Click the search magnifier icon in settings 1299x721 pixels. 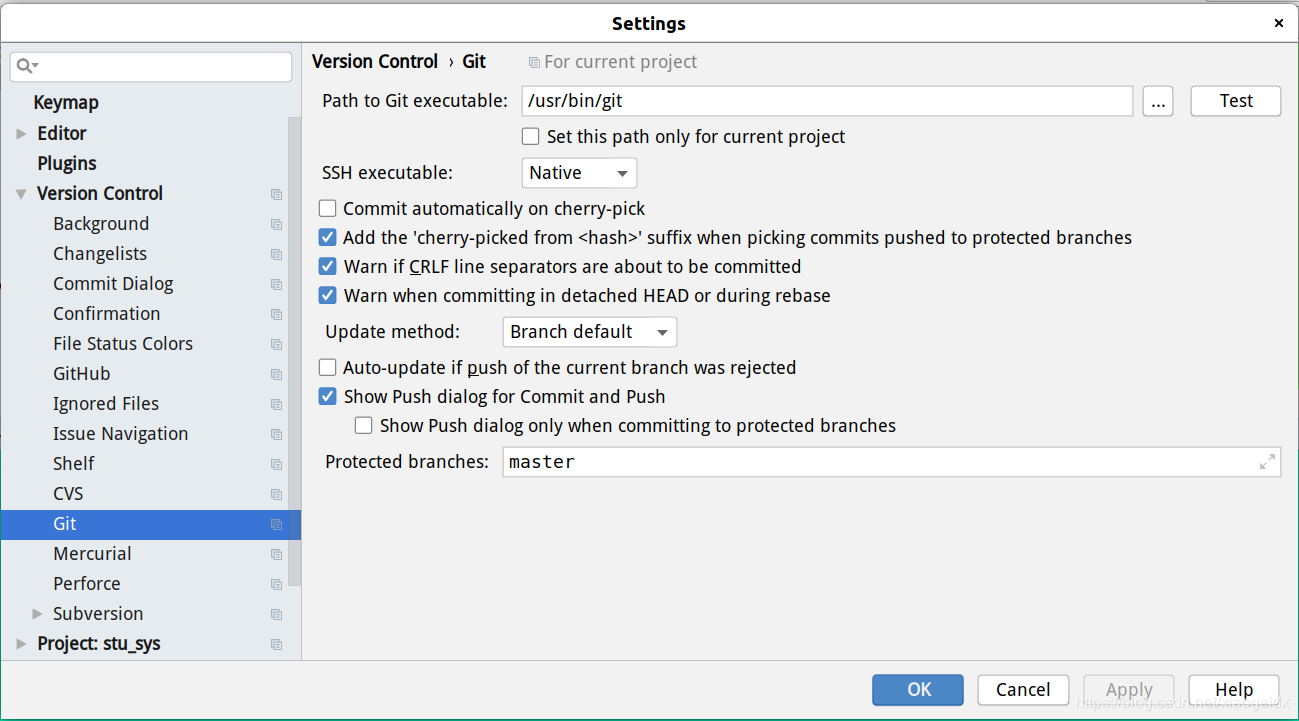coord(26,67)
